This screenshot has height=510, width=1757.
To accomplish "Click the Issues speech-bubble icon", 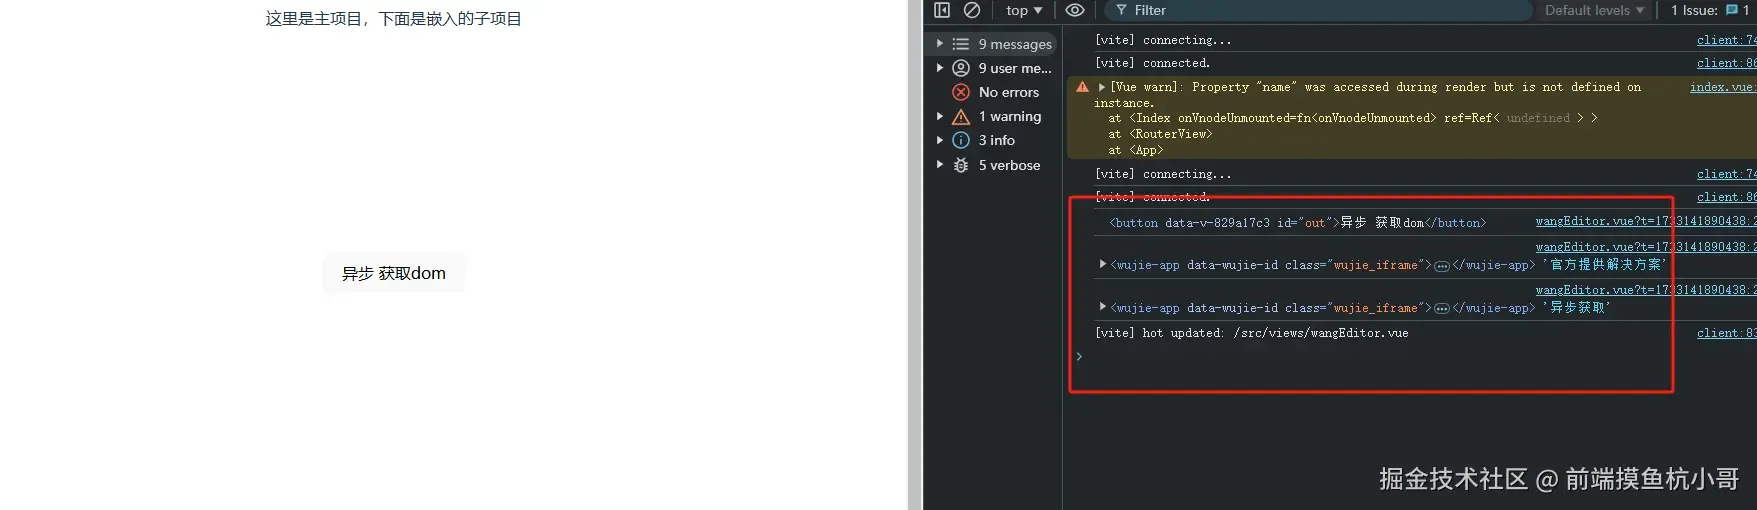I will pos(1732,10).
